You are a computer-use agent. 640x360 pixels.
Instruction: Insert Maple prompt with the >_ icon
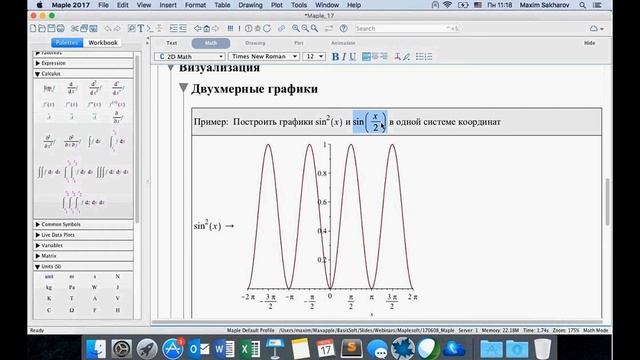click(x=150, y=28)
